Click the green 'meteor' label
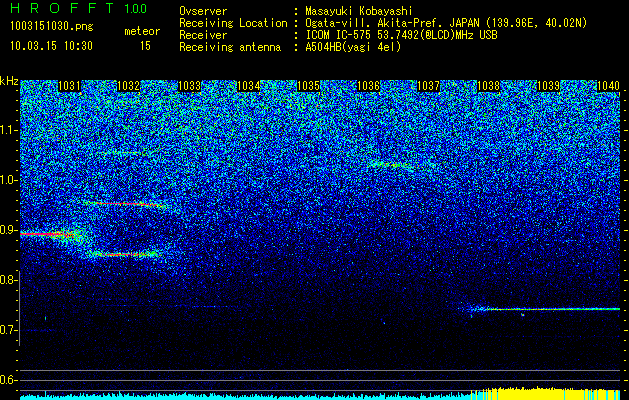Viewport: 629px width, 400px height. 142,31
